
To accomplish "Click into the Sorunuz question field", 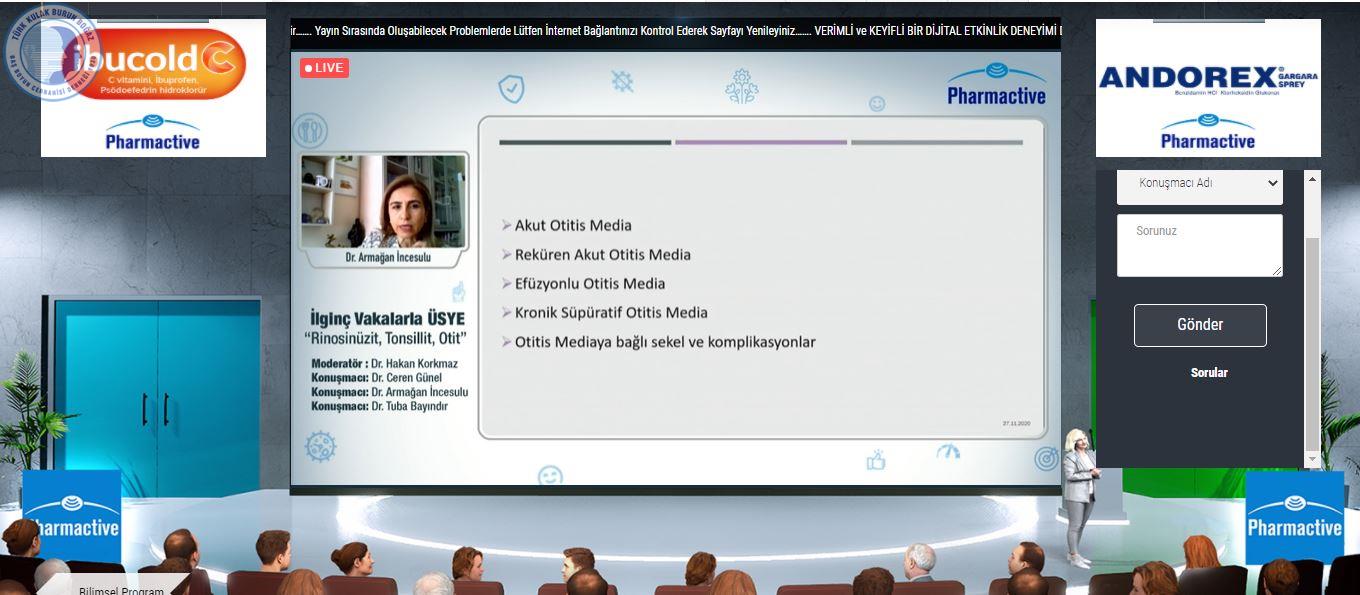I will tap(1199, 245).
